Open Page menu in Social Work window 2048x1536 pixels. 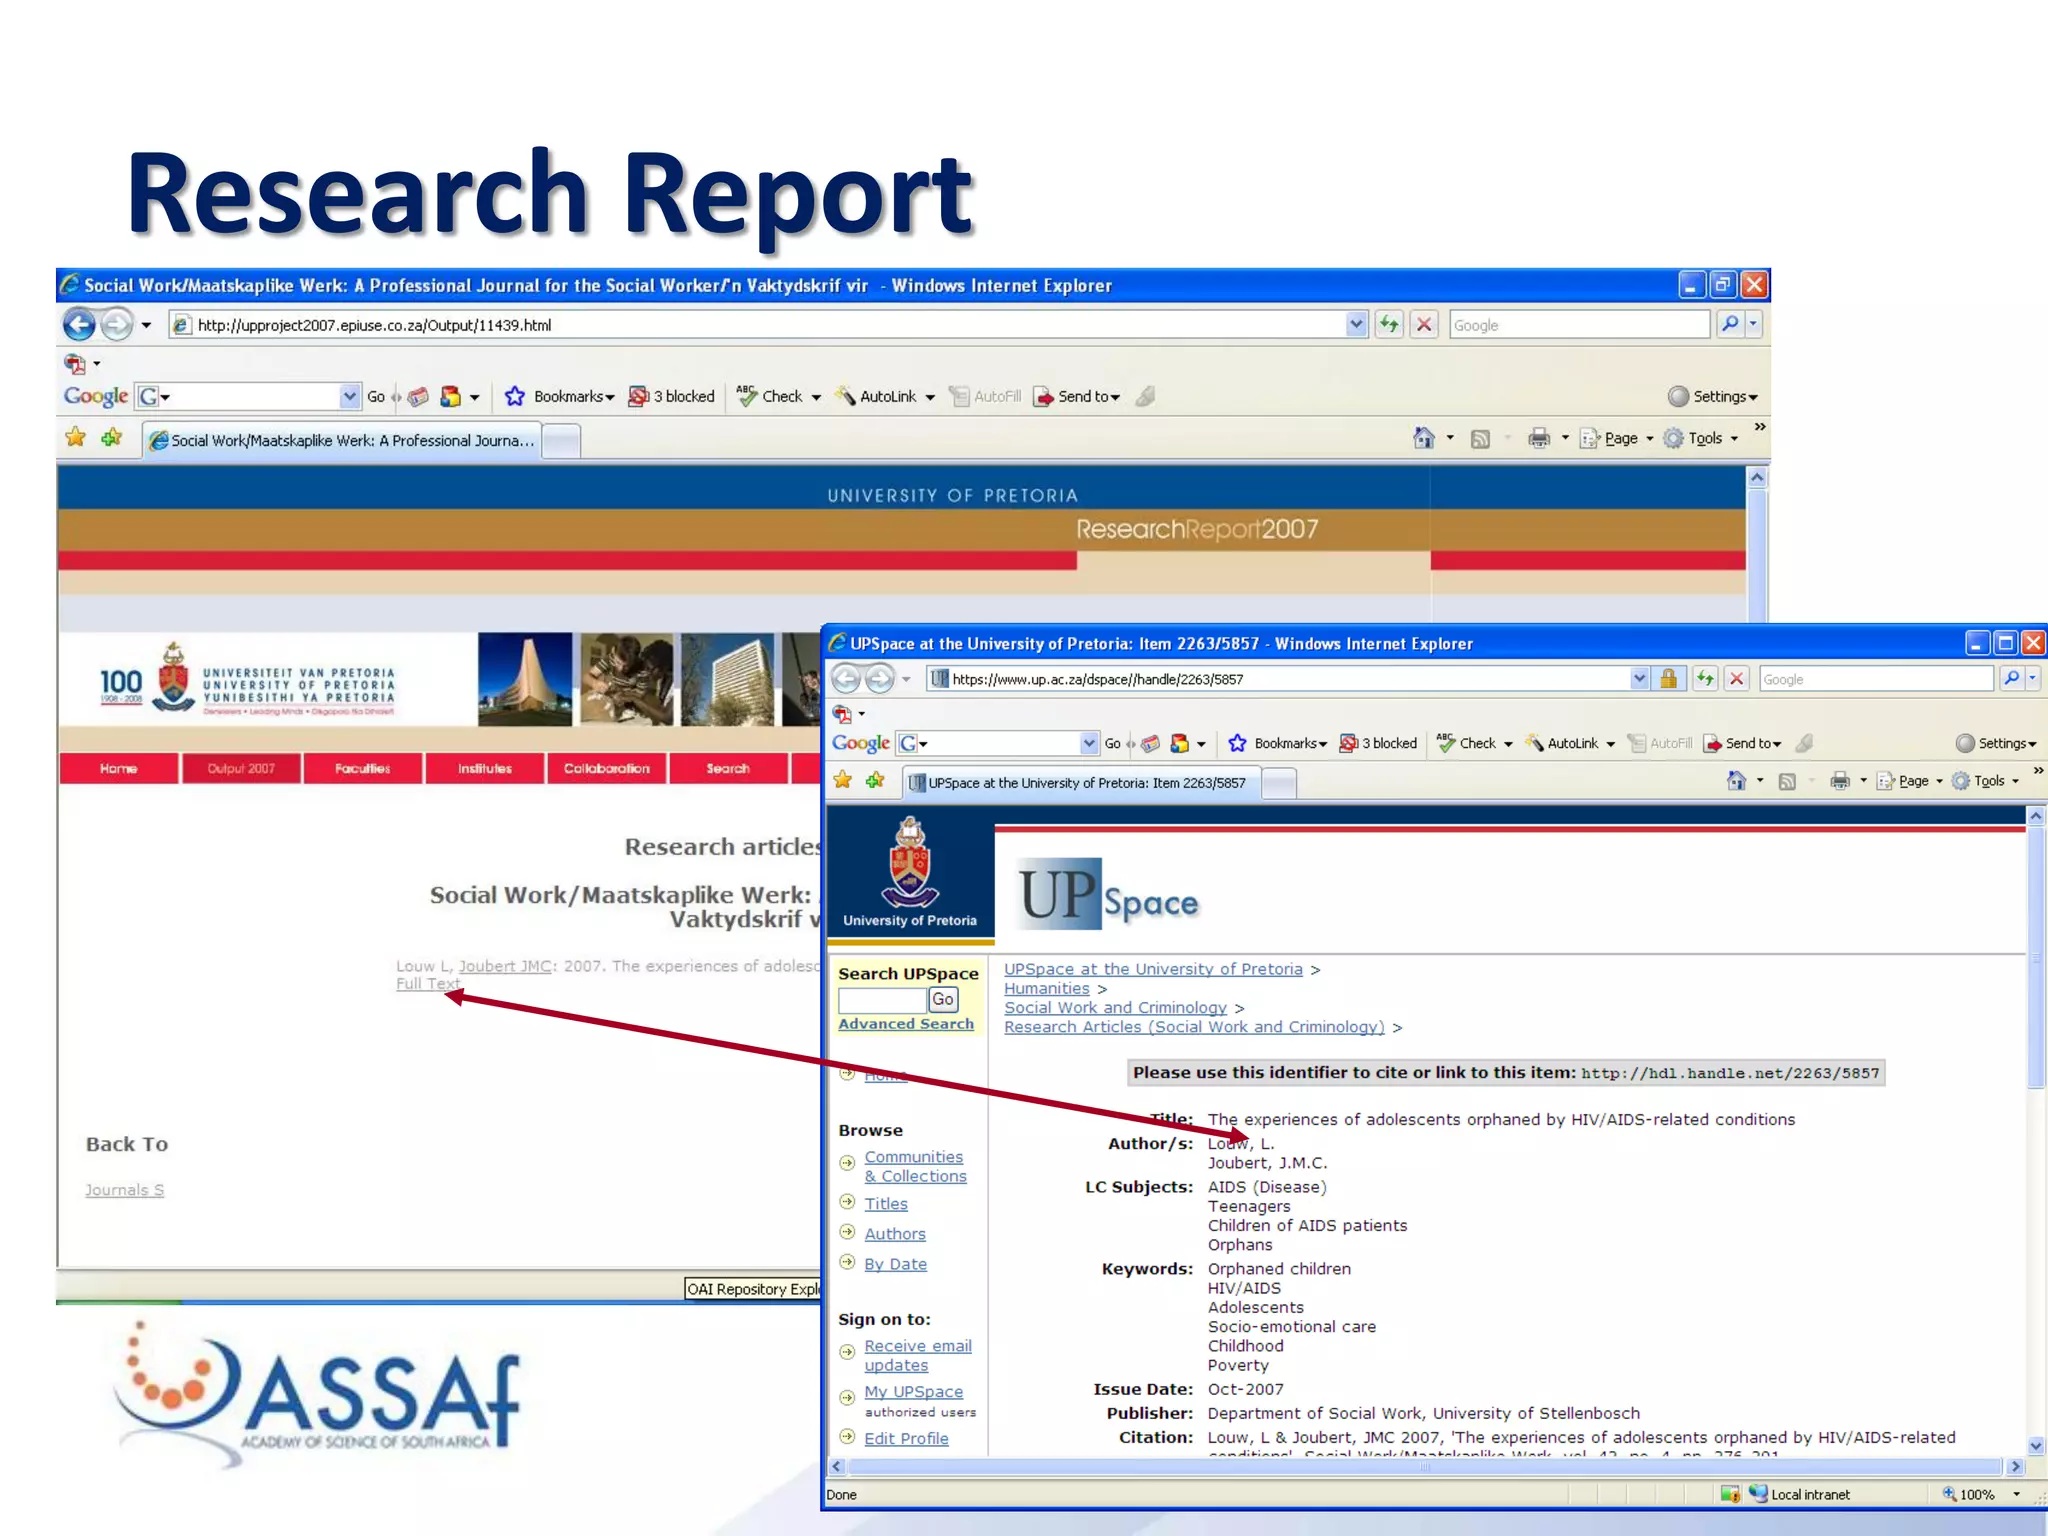(x=1616, y=438)
